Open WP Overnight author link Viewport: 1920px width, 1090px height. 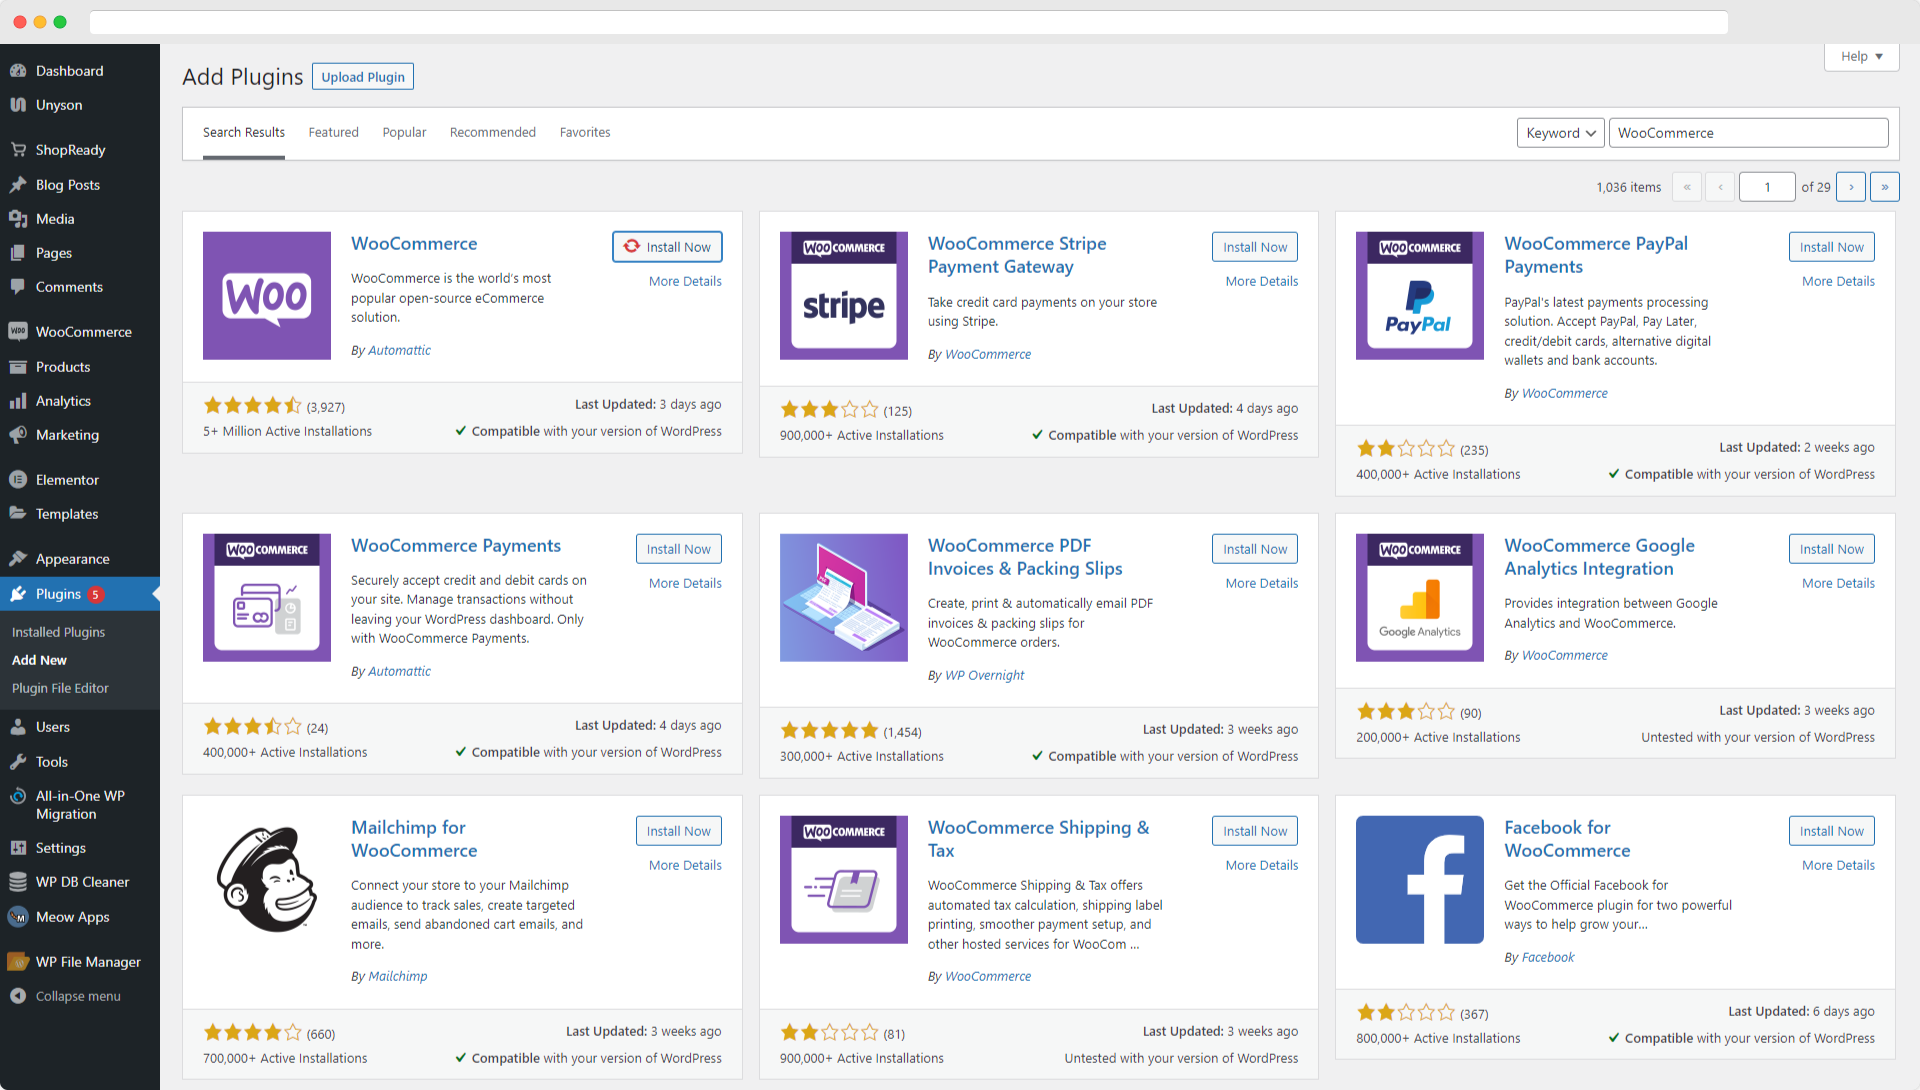pos(984,675)
